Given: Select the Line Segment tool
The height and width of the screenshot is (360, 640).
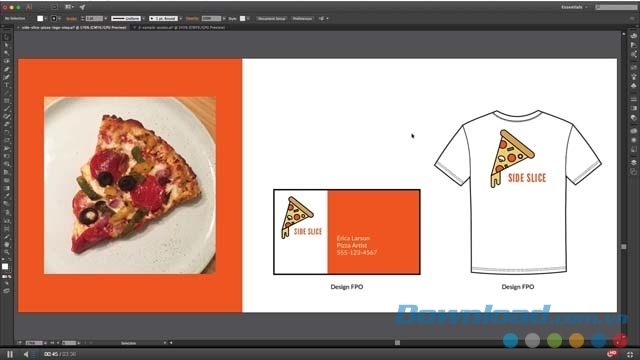Looking at the screenshot, I should point(6,93).
